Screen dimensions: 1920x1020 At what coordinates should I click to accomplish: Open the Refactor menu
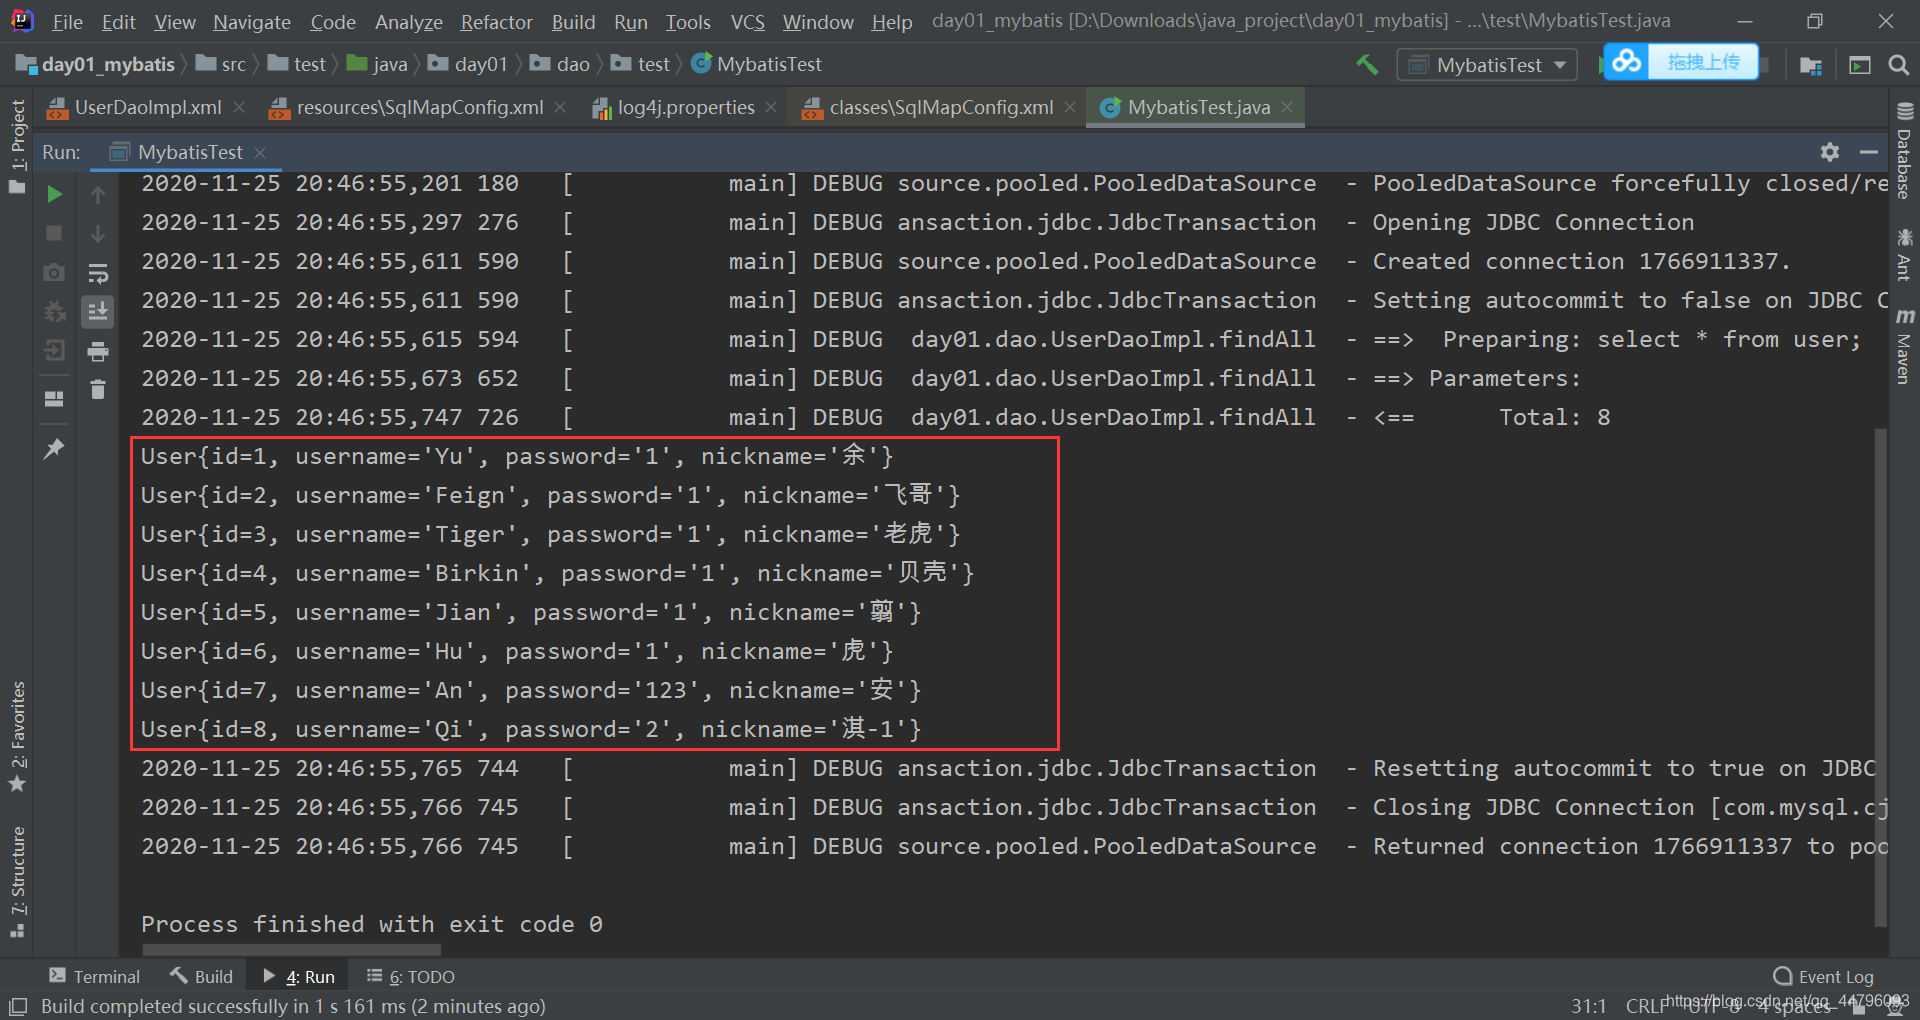pyautogui.click(x=496, y=22)
